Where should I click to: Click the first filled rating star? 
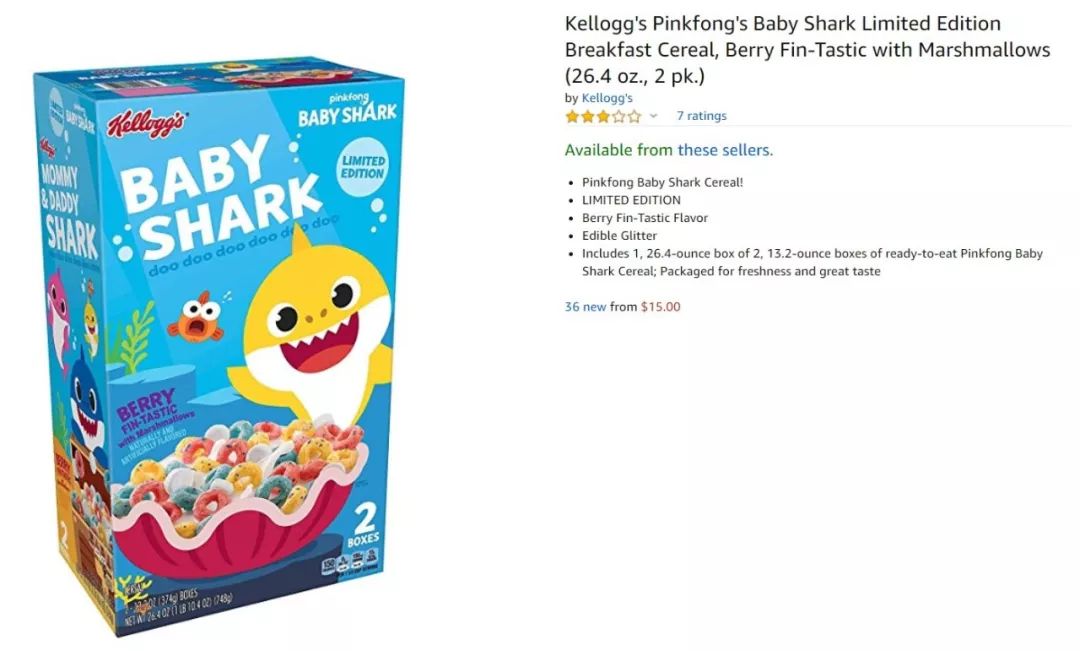coord(572,116)
